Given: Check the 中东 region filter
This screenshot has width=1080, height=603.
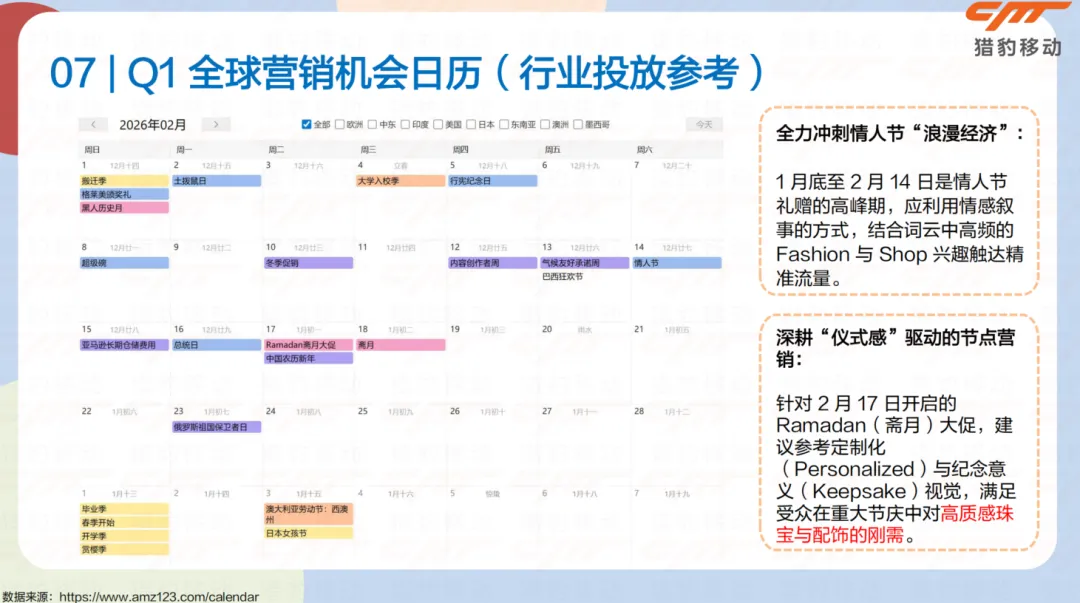Looking at the screenshot, I should (373, 125).
